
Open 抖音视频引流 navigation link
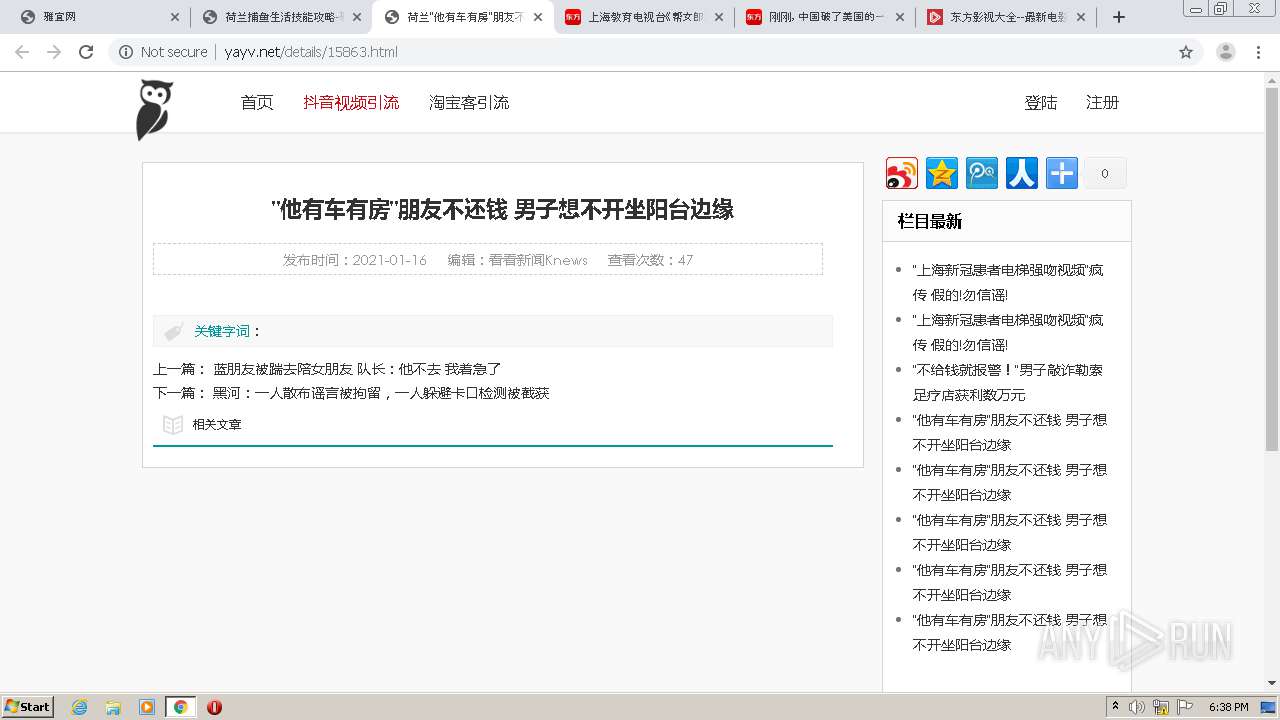pos(351,102)
